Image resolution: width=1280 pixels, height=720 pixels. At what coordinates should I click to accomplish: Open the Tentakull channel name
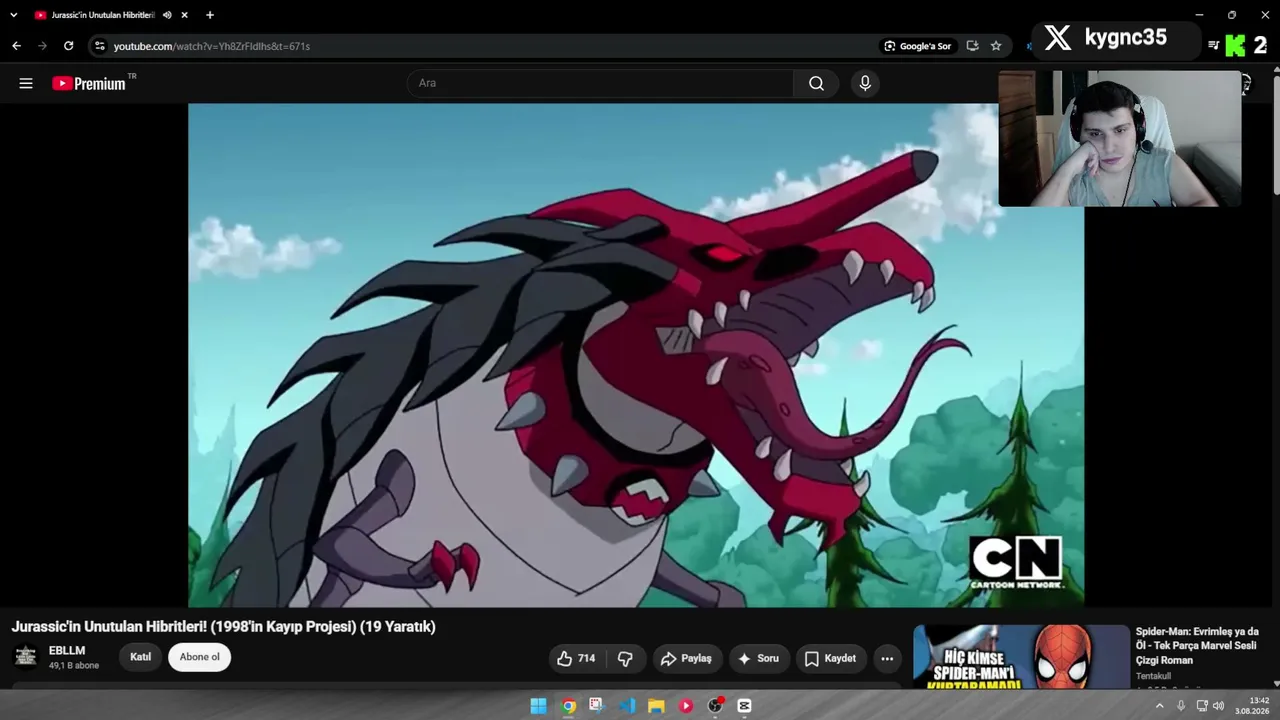click(x=1153, y=676)
